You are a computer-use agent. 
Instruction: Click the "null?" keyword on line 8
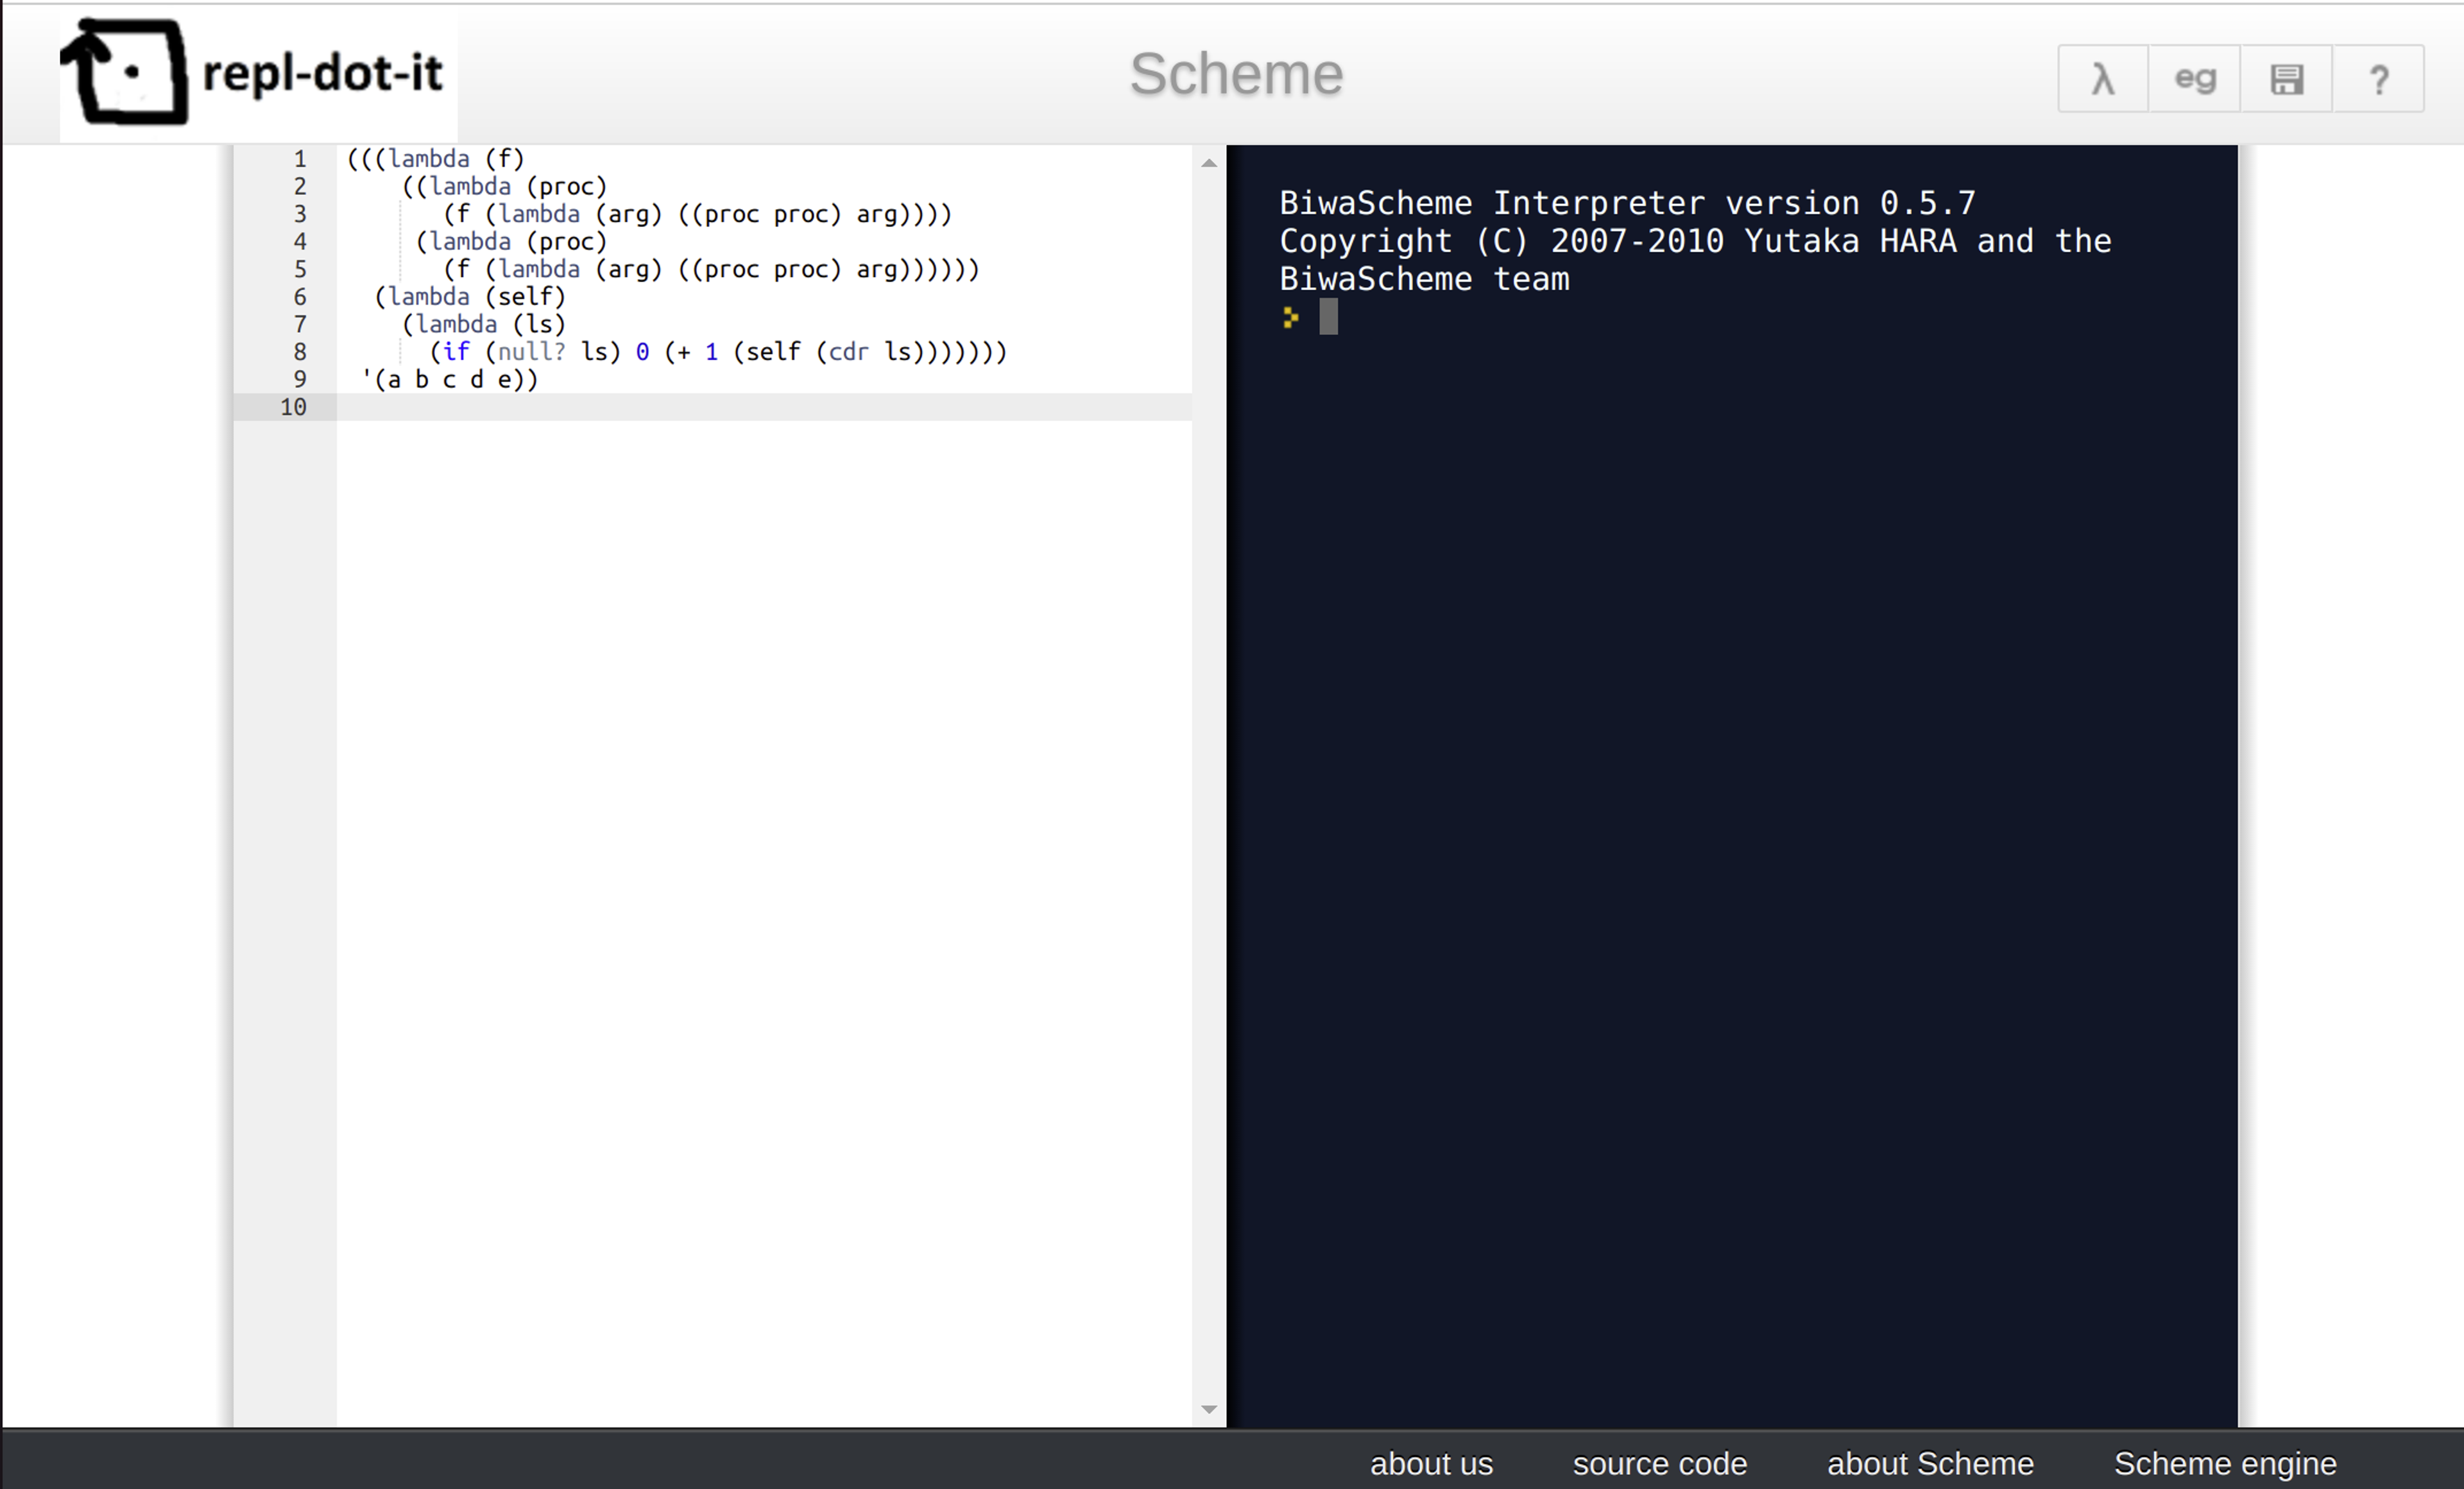point(532,352)
